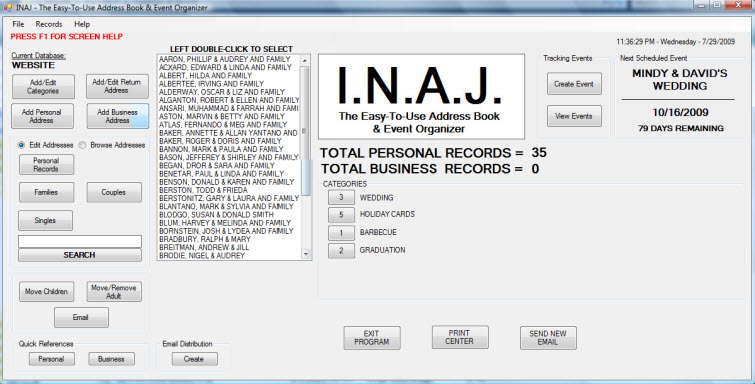
Task: Click the Add Personal Address button
Action: pos(42,116)
